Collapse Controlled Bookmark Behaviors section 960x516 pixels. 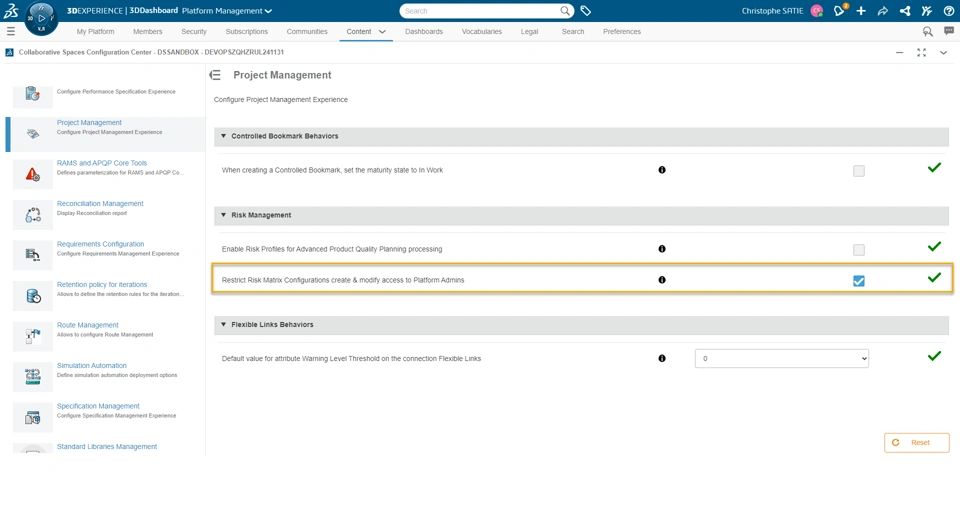[223, 136]
